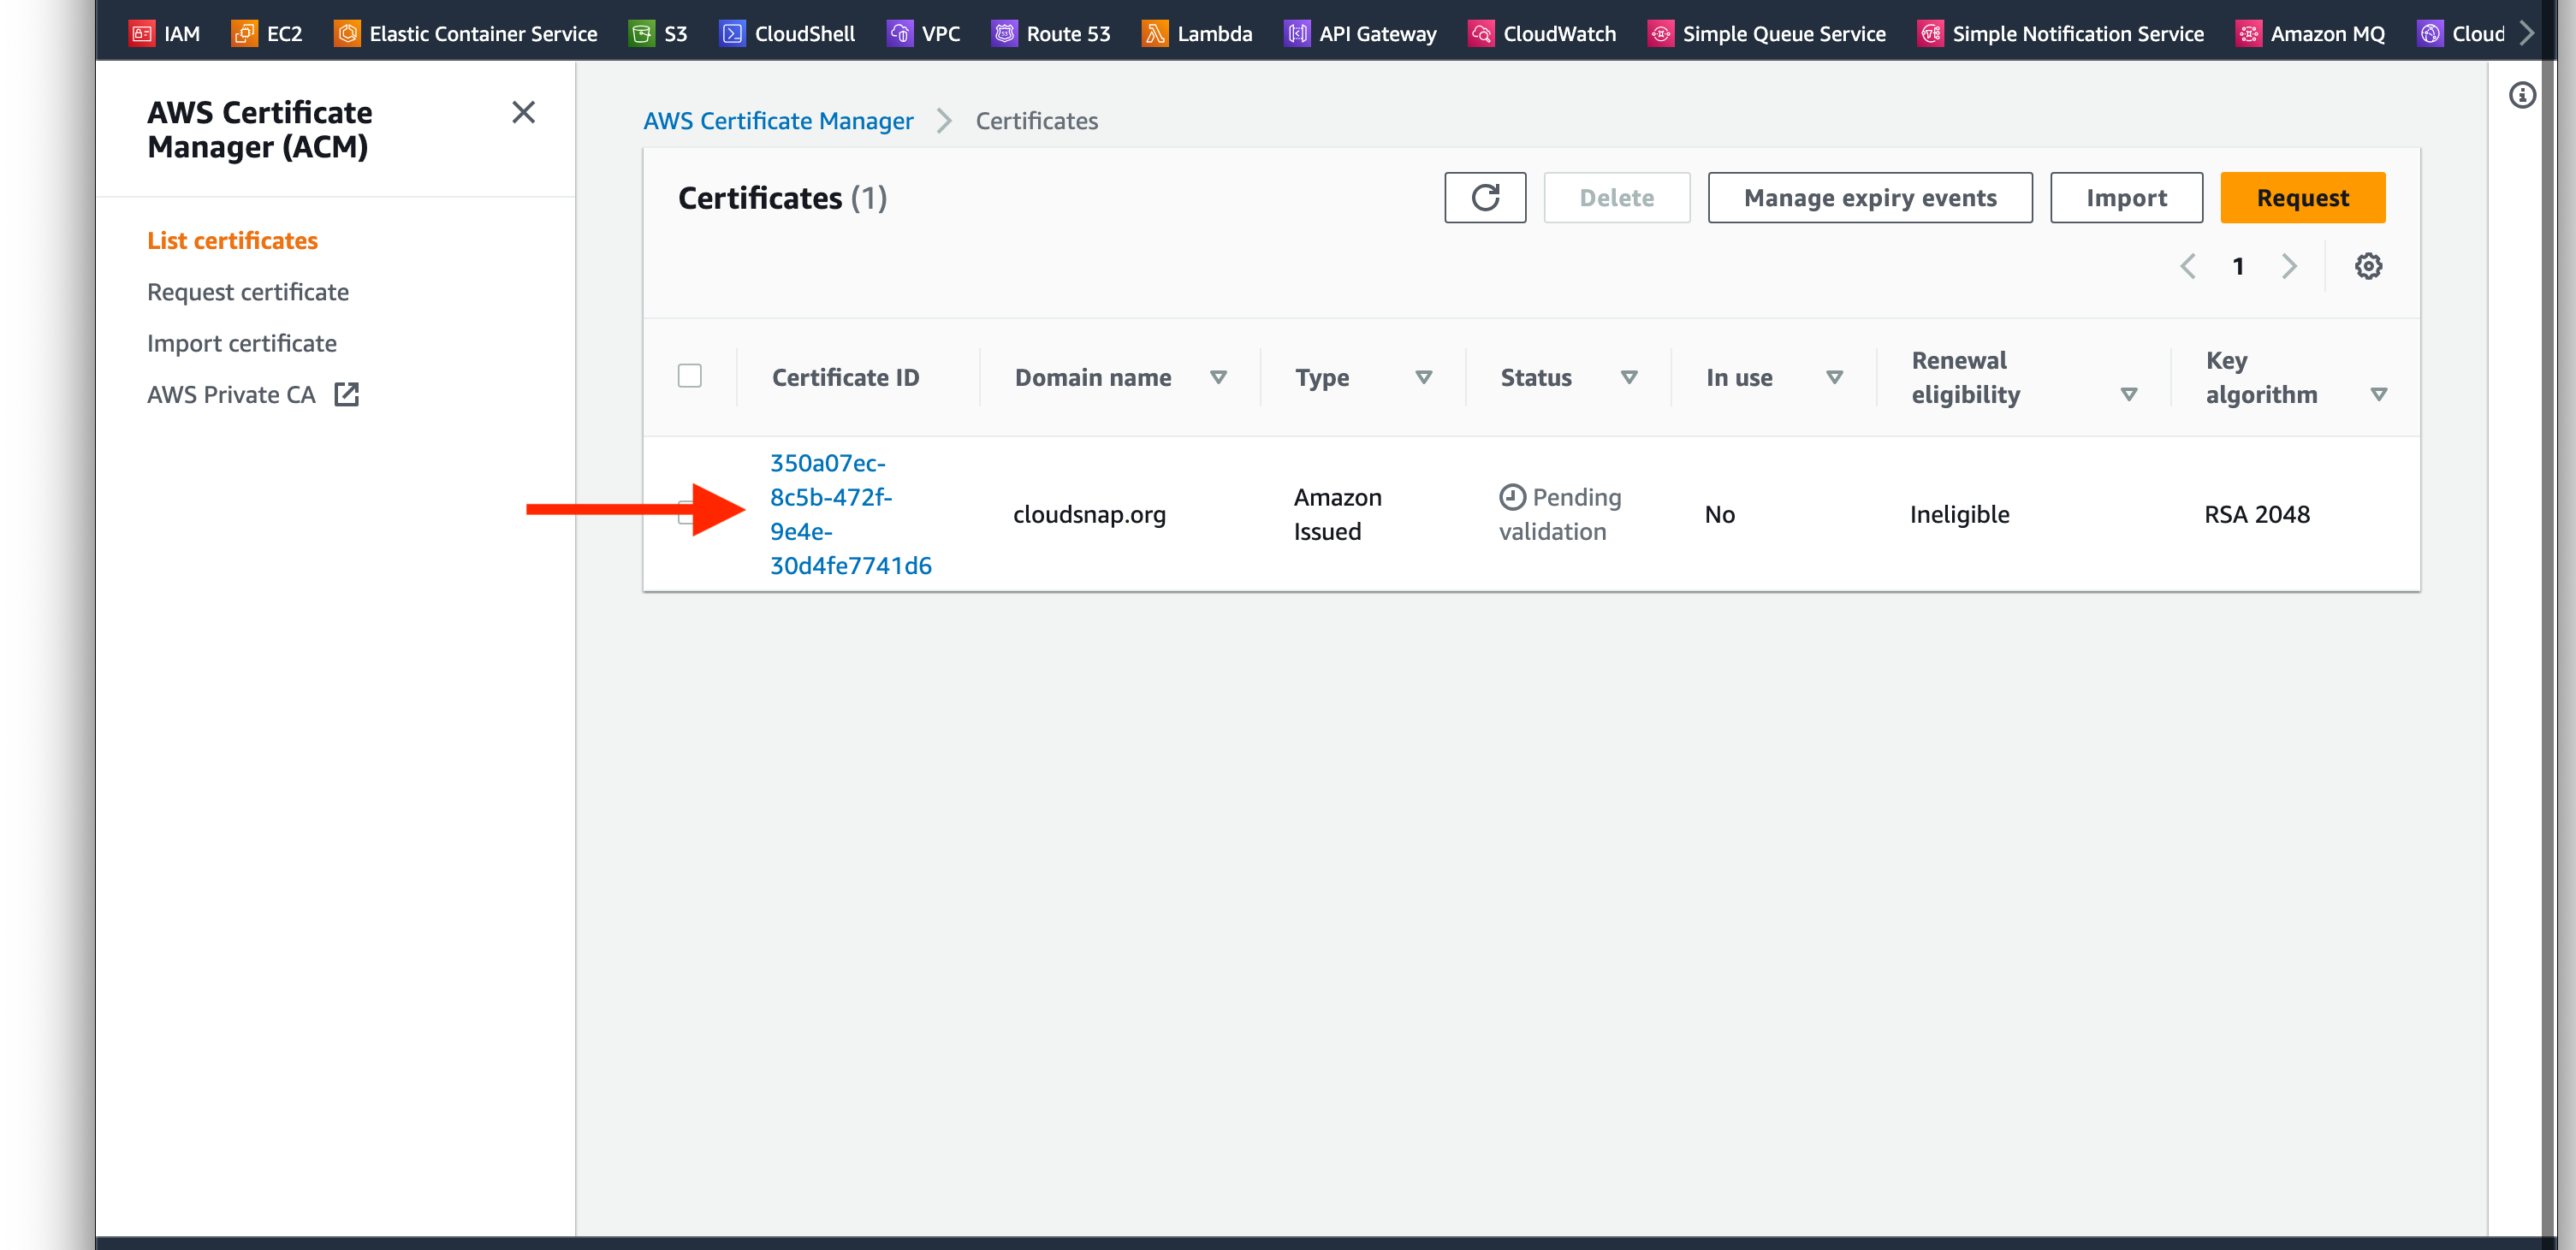Click the Ineligible renewal cell
2576x1250 pixels.
click(1959, 514)
